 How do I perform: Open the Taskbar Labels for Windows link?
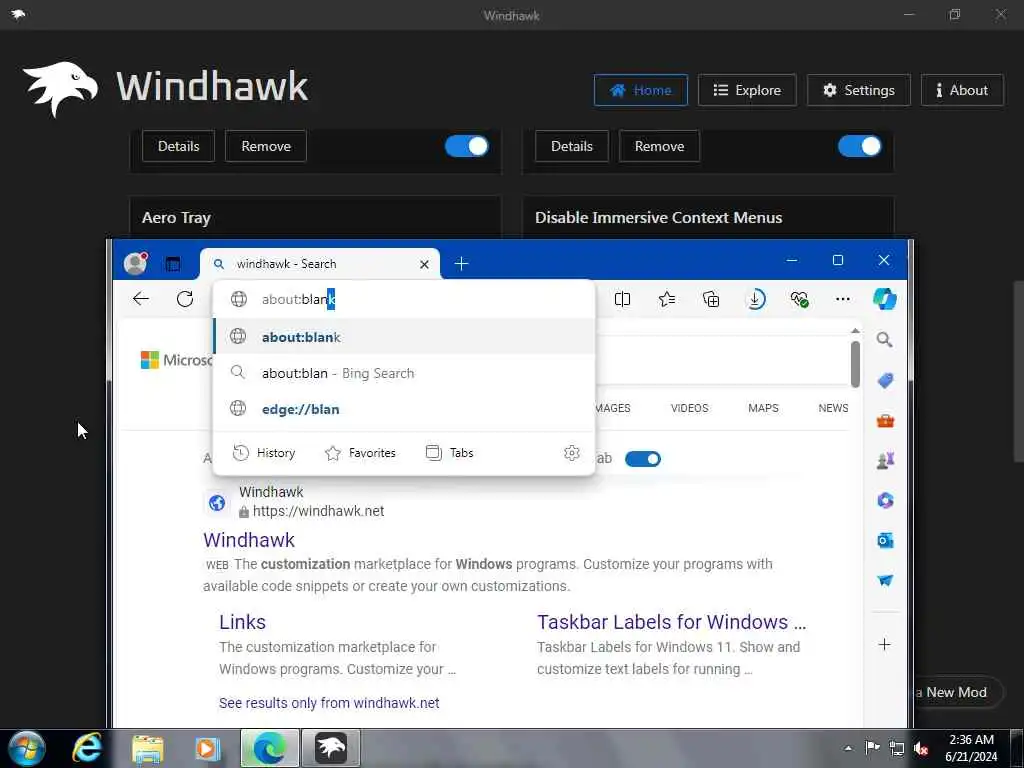(x=671, y=622)
